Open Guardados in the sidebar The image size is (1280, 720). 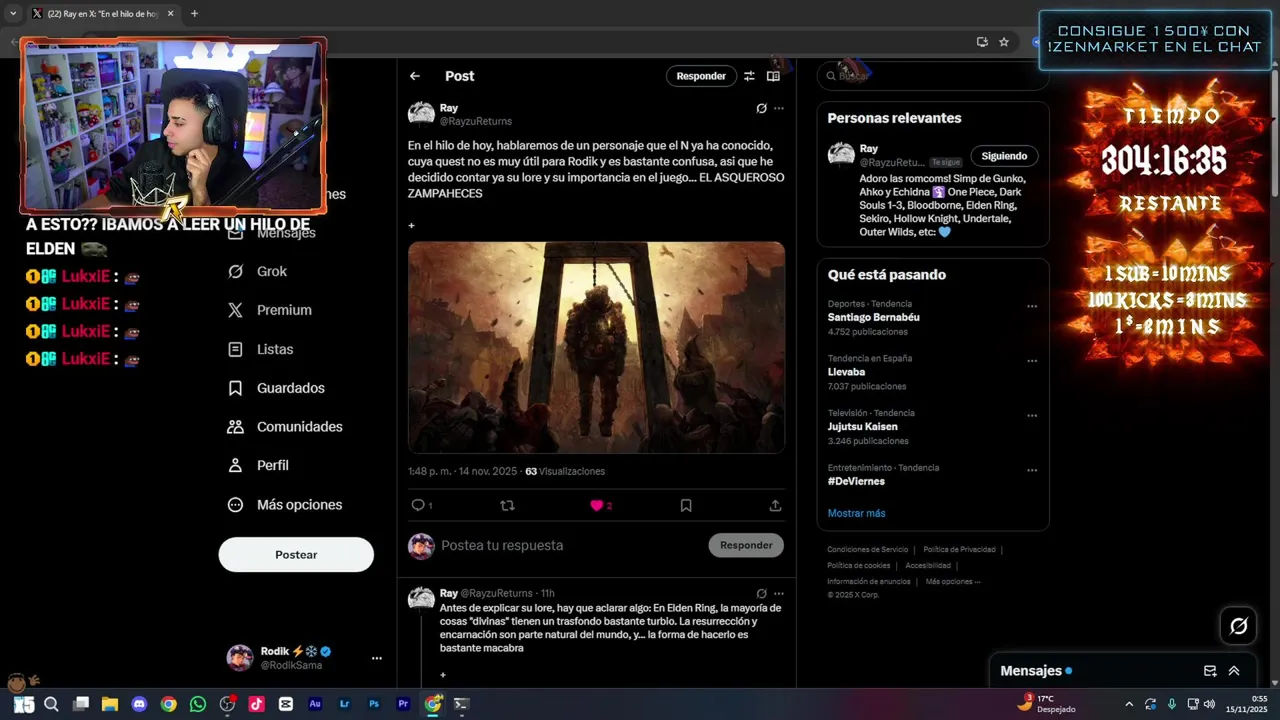point(276,388)
